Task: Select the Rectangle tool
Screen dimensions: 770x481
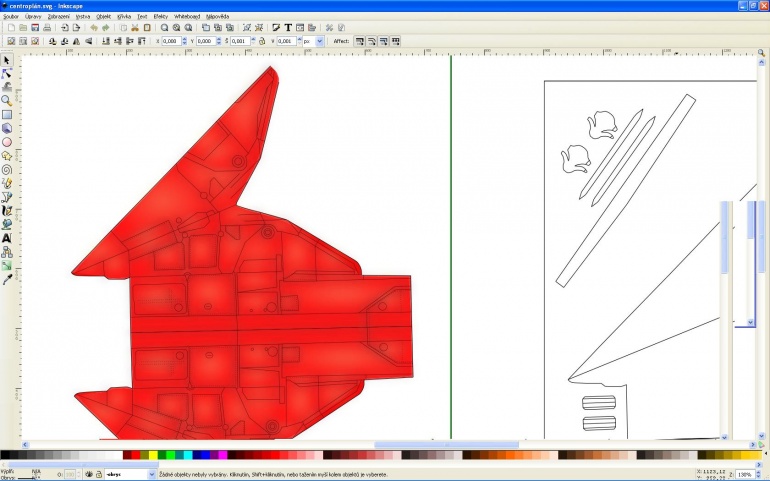Action: tap(6, 114)
